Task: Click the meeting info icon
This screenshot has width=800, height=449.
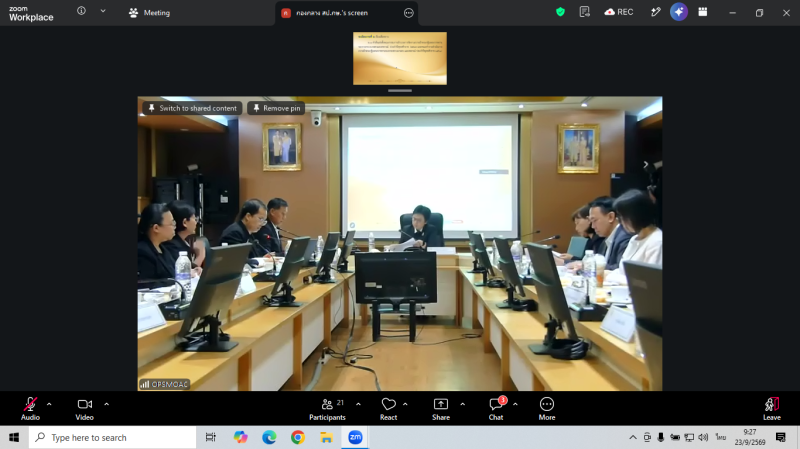Action: coord(81,11)
